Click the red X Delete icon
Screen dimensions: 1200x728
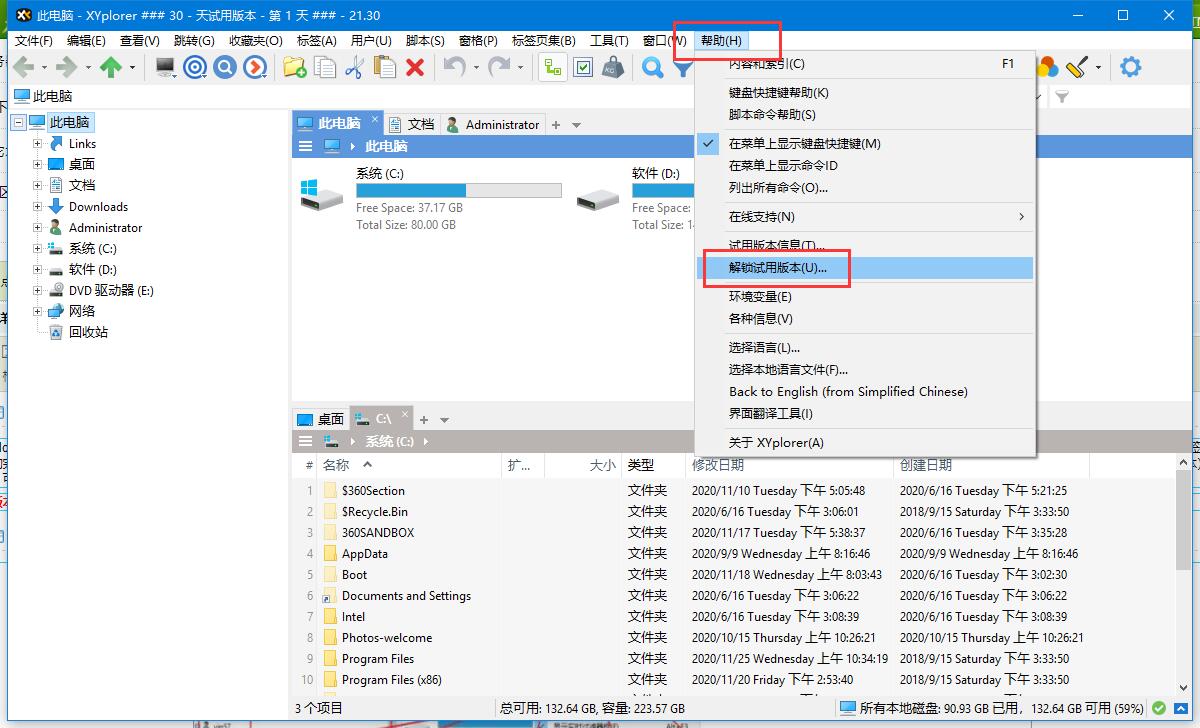pos(415,67)
